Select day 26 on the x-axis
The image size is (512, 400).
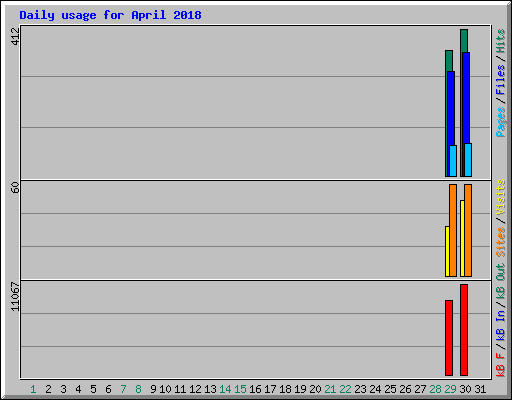(405, 389)
